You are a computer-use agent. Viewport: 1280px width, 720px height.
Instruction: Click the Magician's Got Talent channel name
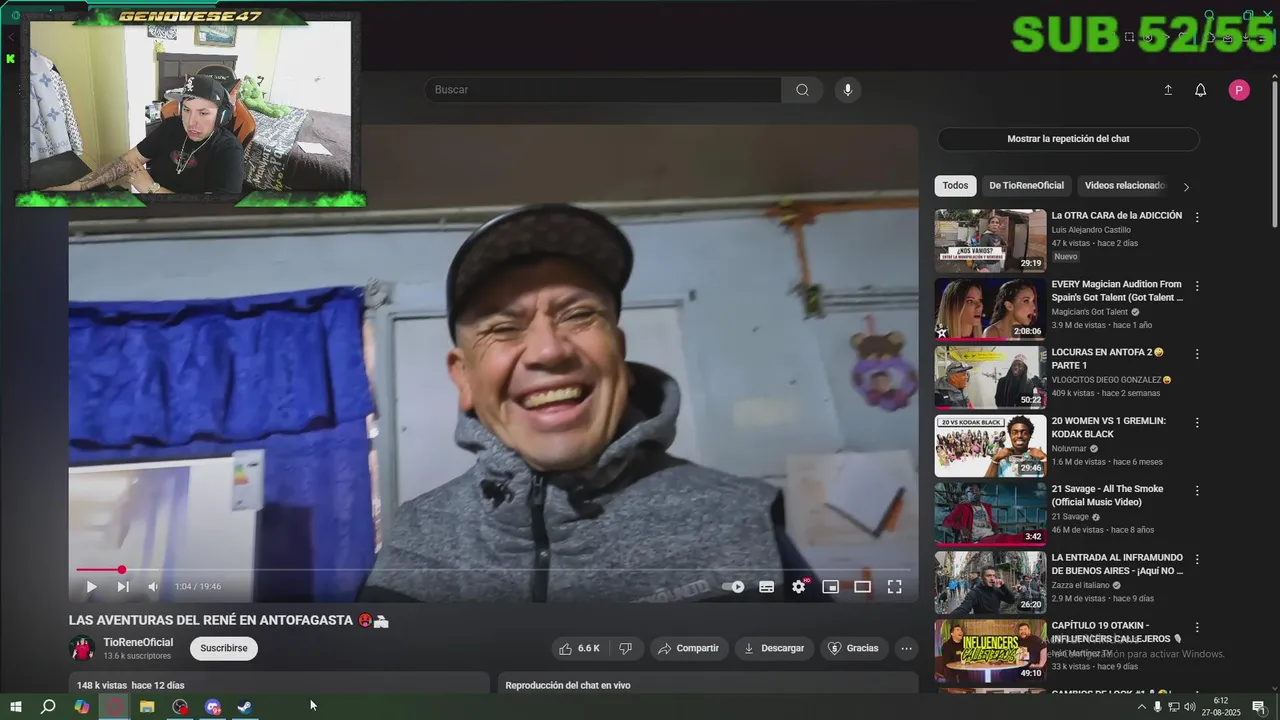(x=1089, y=312)
